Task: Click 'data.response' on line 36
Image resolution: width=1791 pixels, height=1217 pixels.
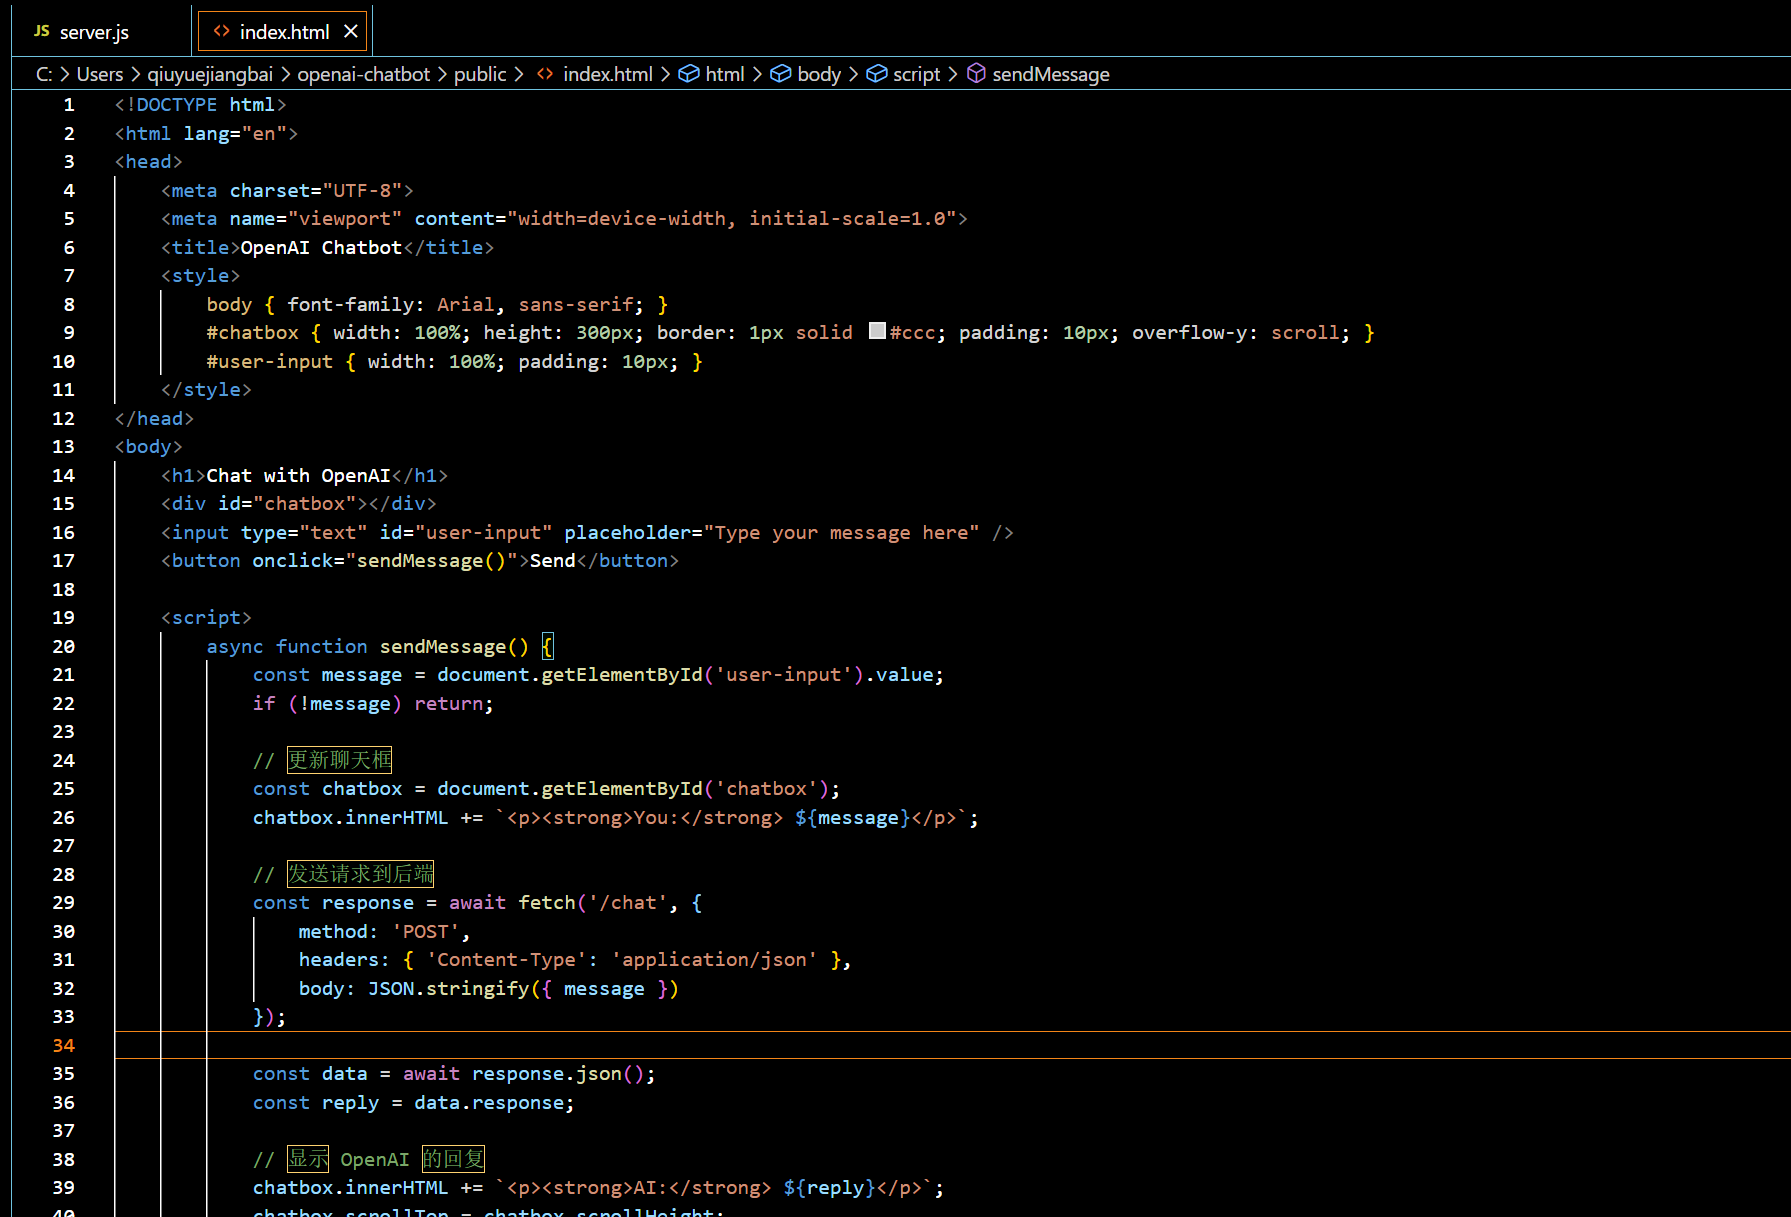Action: click(x=489, y=1102)
